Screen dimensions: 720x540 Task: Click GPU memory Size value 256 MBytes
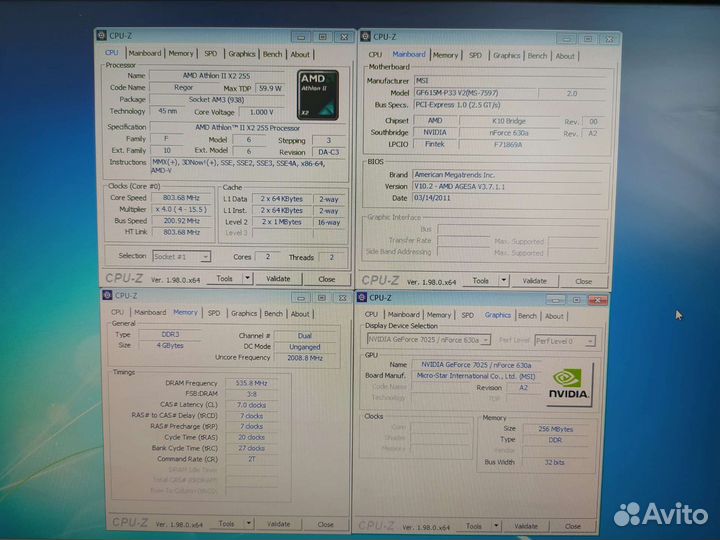click(x=555, y=429)
